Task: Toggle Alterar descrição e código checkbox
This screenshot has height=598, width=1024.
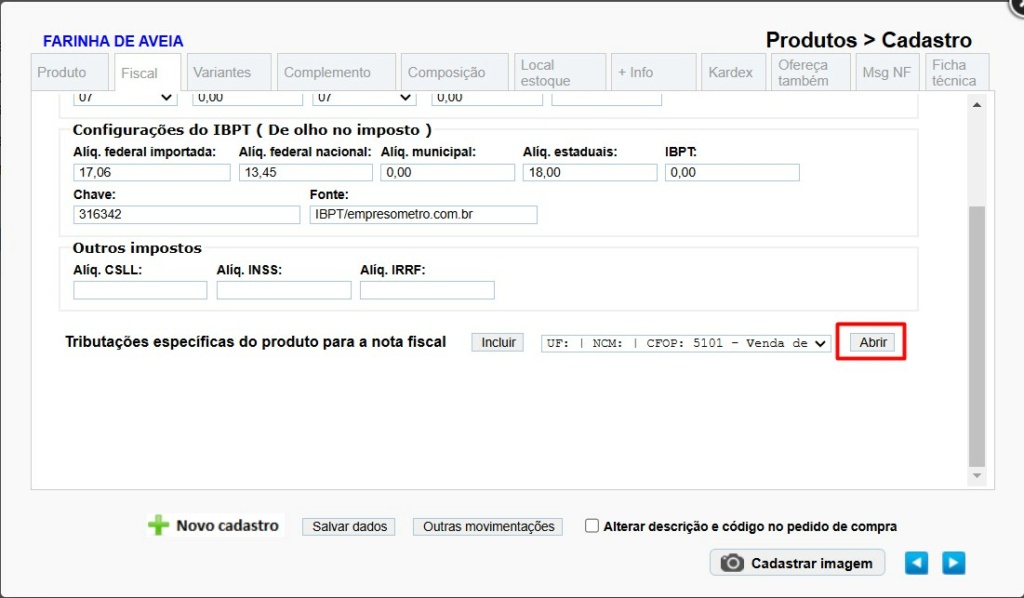Action: pyautogui.click(x=592, y=526)
